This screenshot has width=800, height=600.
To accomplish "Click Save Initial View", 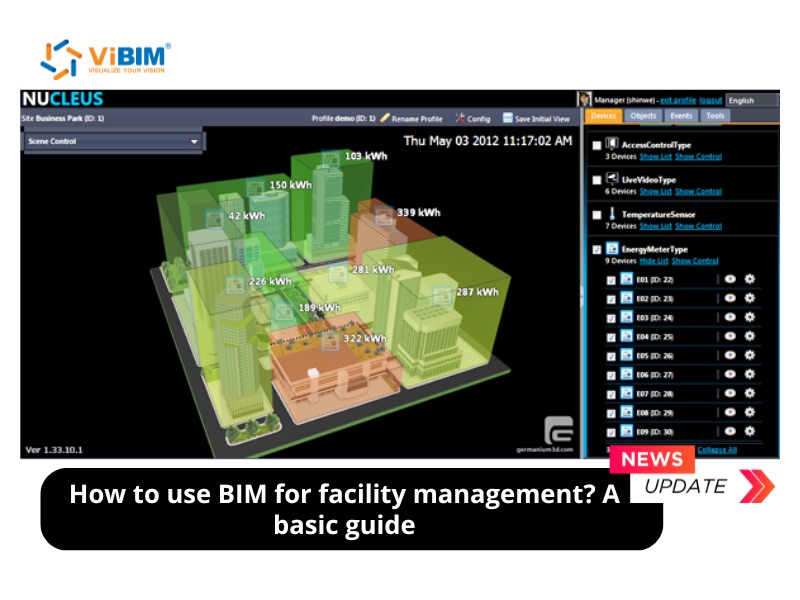I will [536, 118].
